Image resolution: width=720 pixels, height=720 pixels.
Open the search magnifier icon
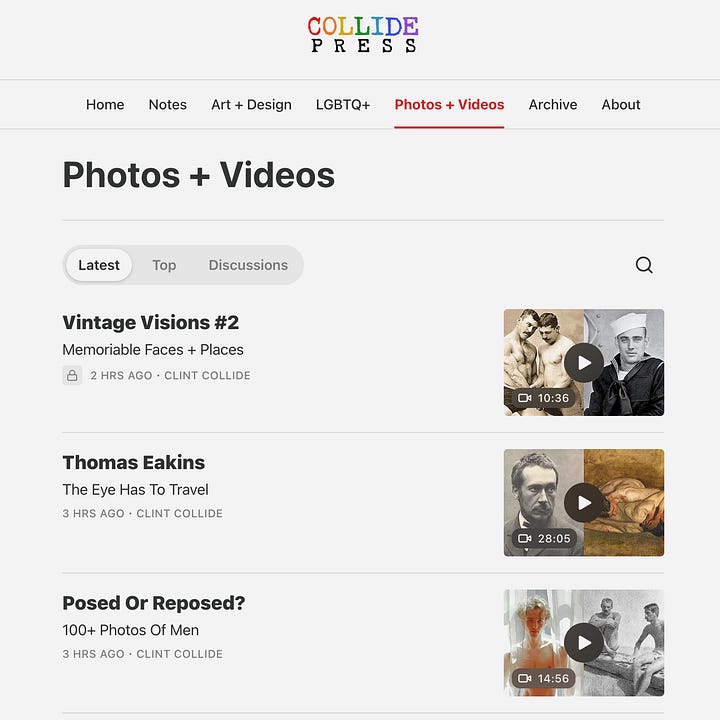tap(644, 265)
